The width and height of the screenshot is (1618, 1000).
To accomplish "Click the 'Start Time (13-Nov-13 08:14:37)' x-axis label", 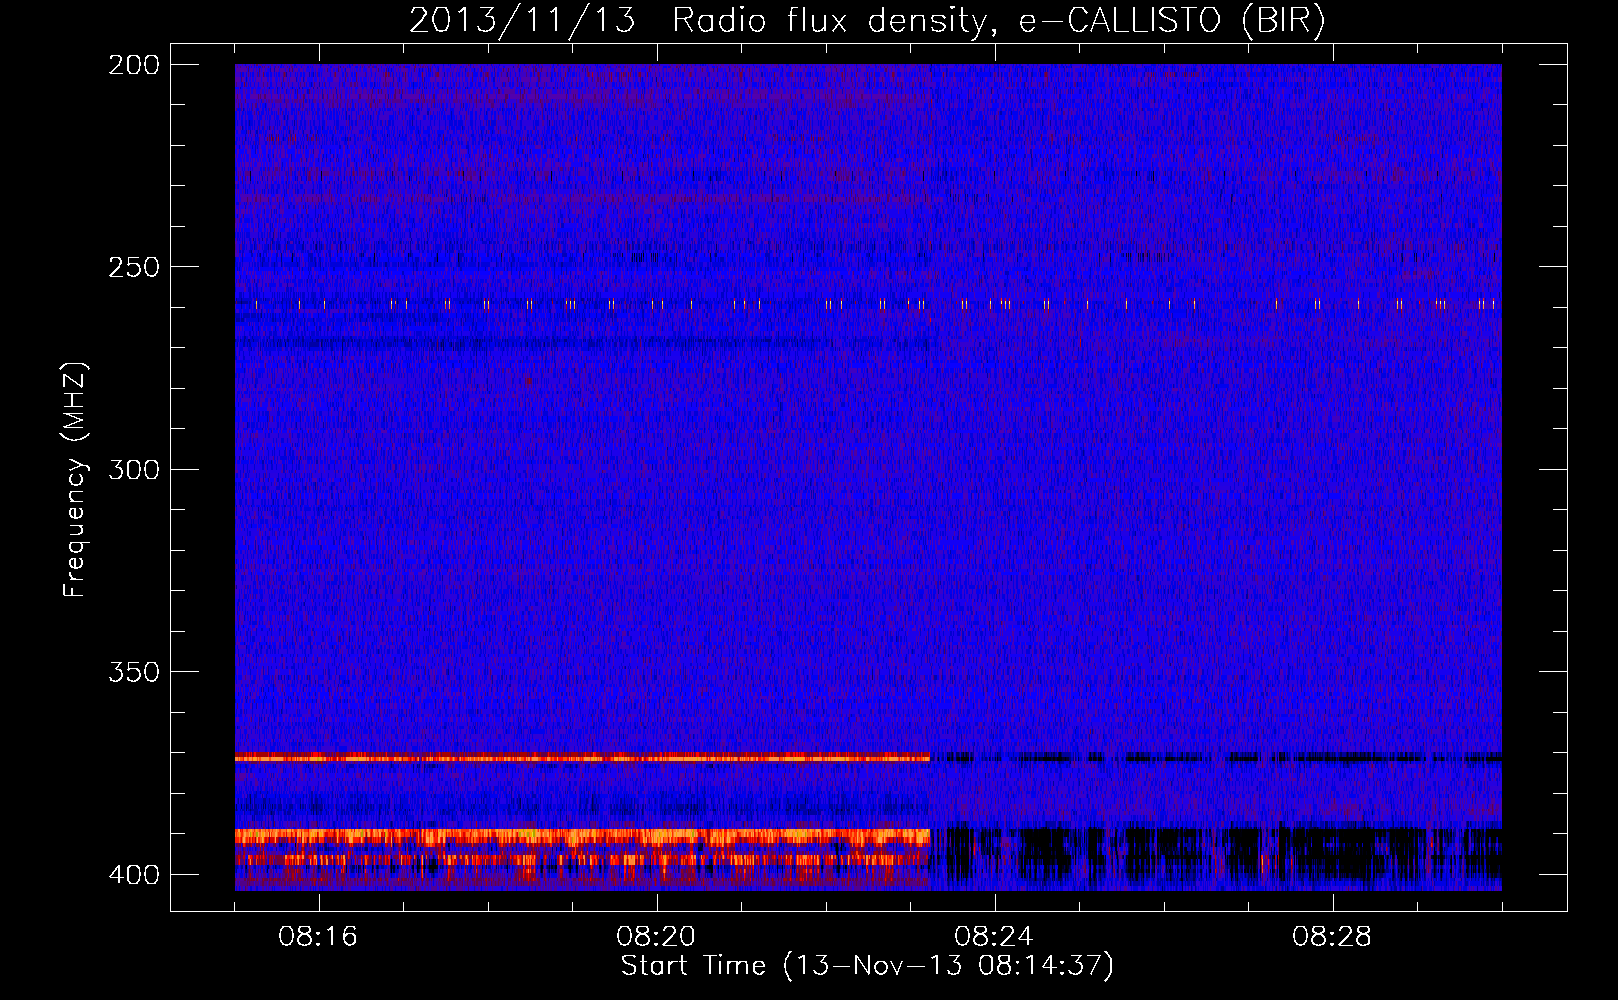I will click(x=867, y=966).
